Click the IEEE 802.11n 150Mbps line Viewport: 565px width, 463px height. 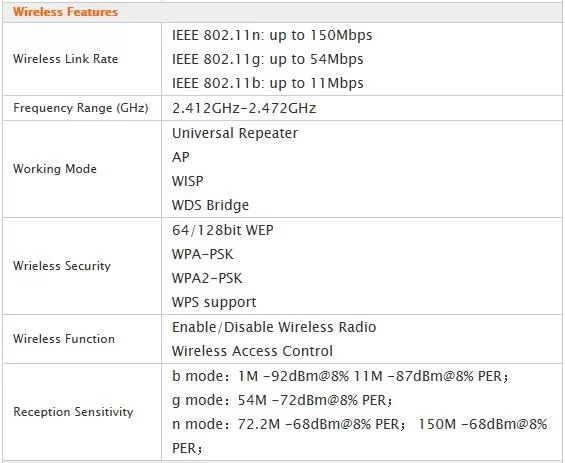(272, 35)
